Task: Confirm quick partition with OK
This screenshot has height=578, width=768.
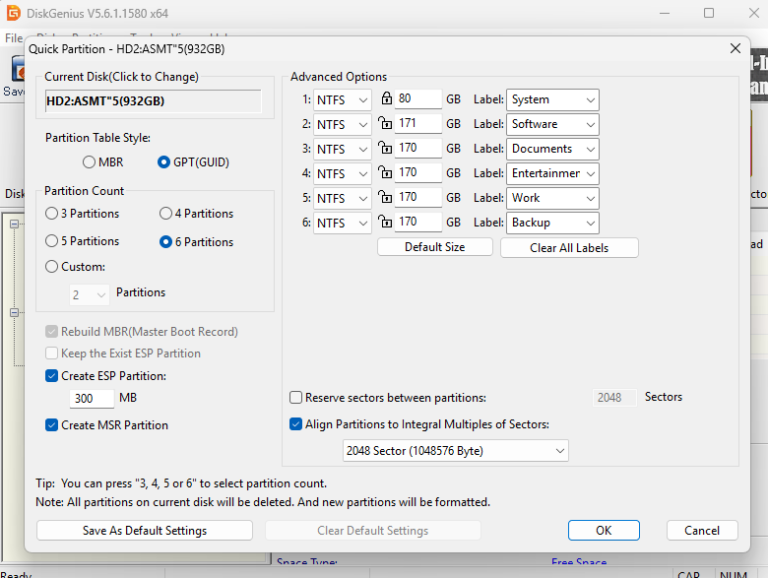Action: coord(603,530)
